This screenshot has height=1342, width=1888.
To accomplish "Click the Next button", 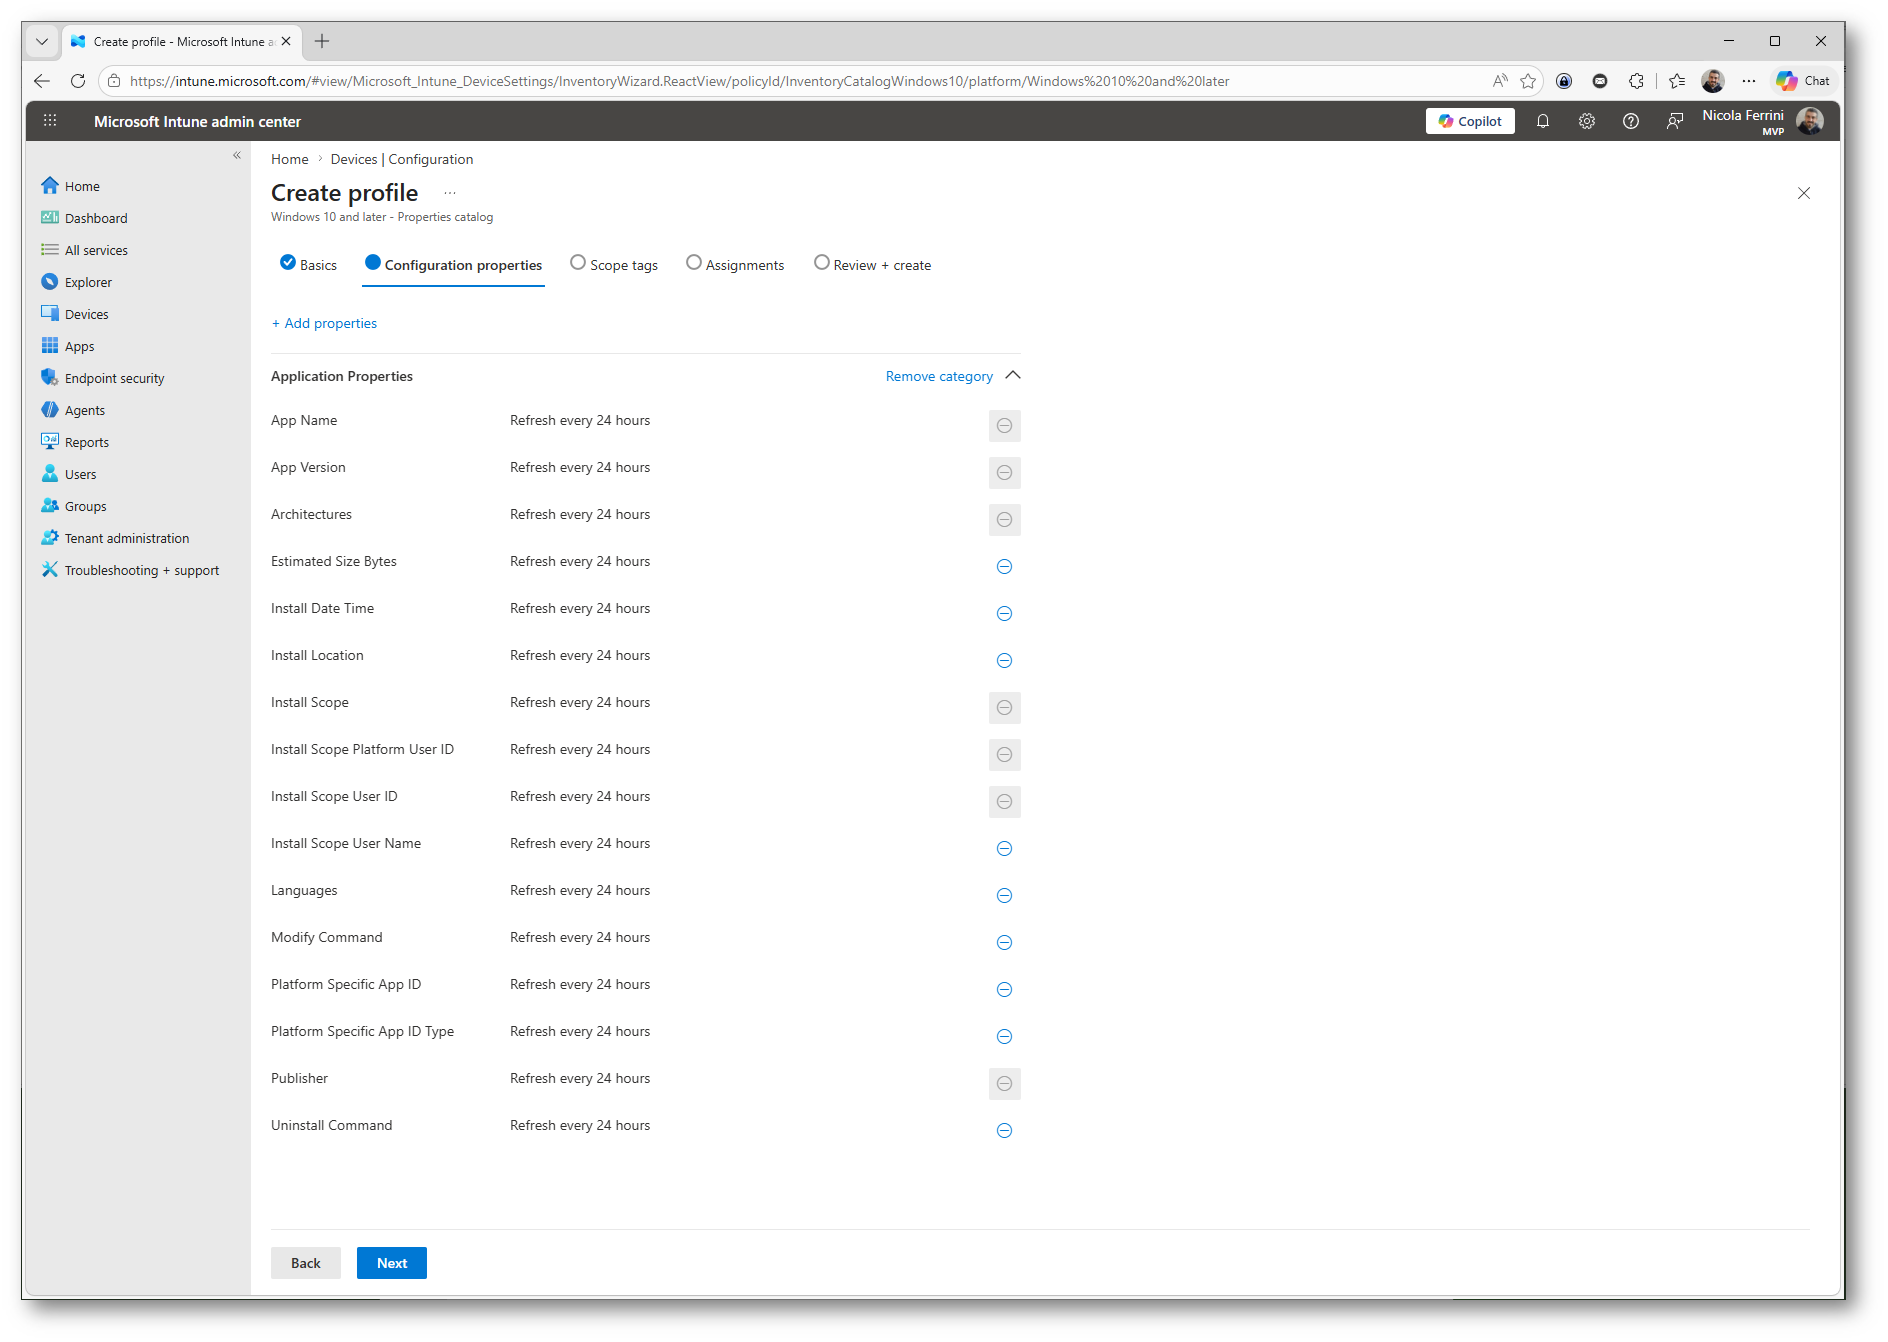I will coord(392,1263).
